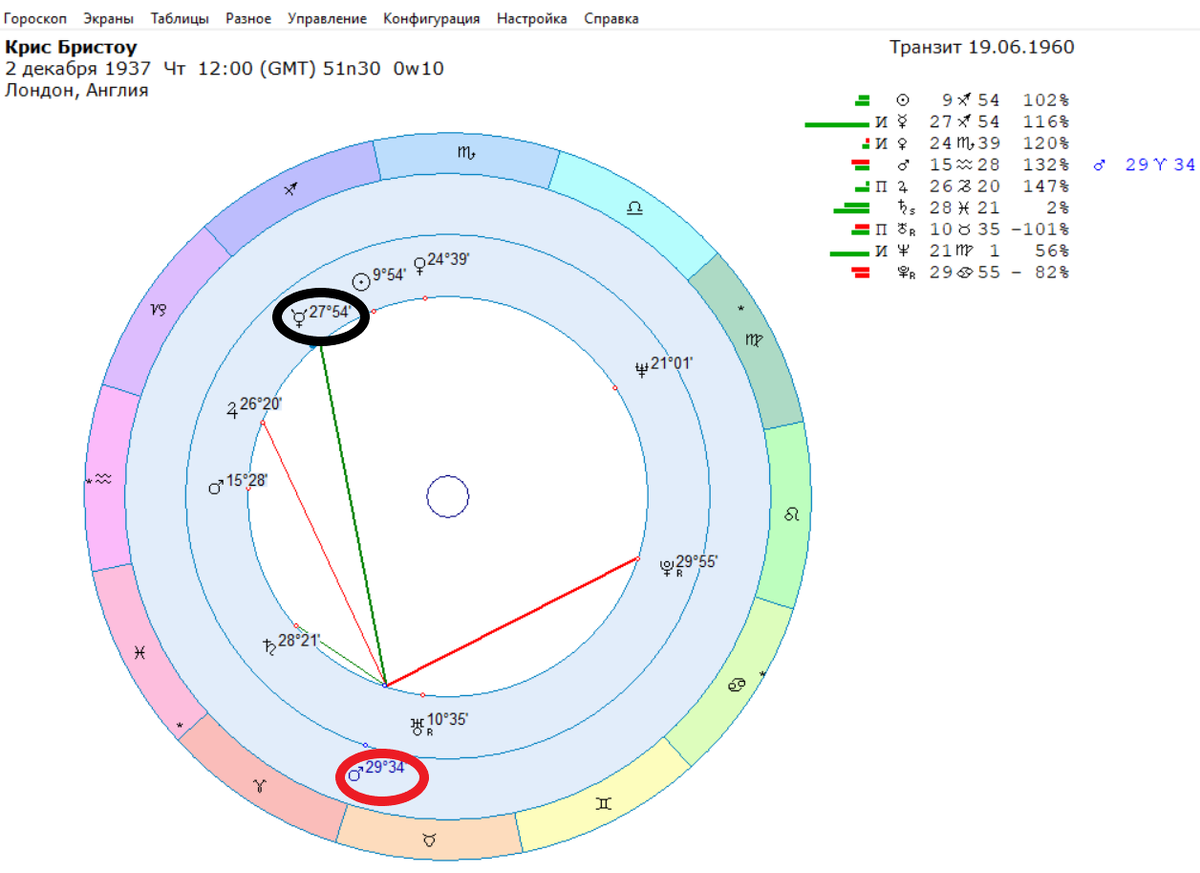Image resolution: width=1200 pixels, height=873 pixels.
Task: Select the Sun row with 102% in table
Action: click(x=960, y=100)
